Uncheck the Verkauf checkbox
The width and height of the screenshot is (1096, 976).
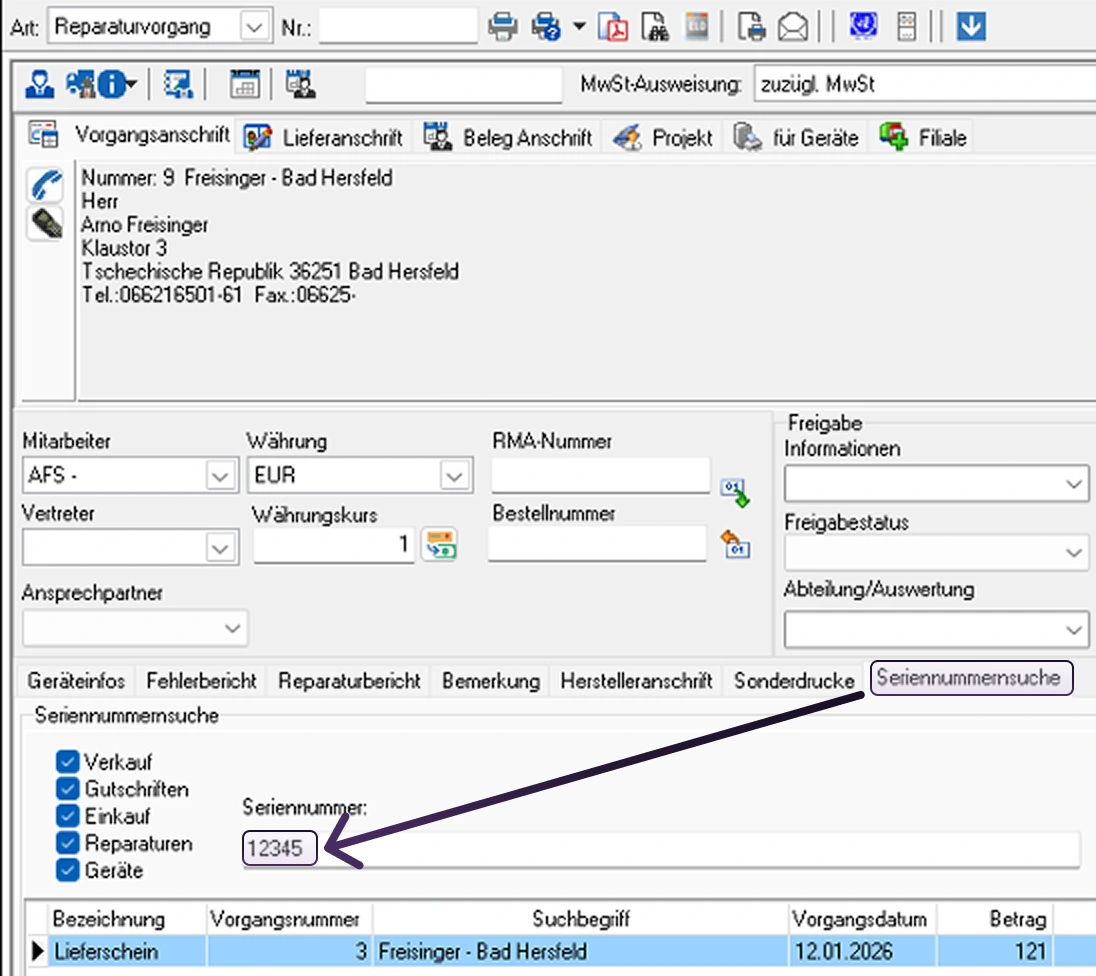coord(68,762)
